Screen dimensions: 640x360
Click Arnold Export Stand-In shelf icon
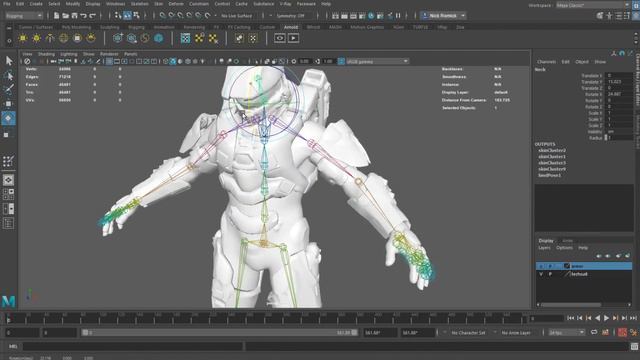point(131,38)
